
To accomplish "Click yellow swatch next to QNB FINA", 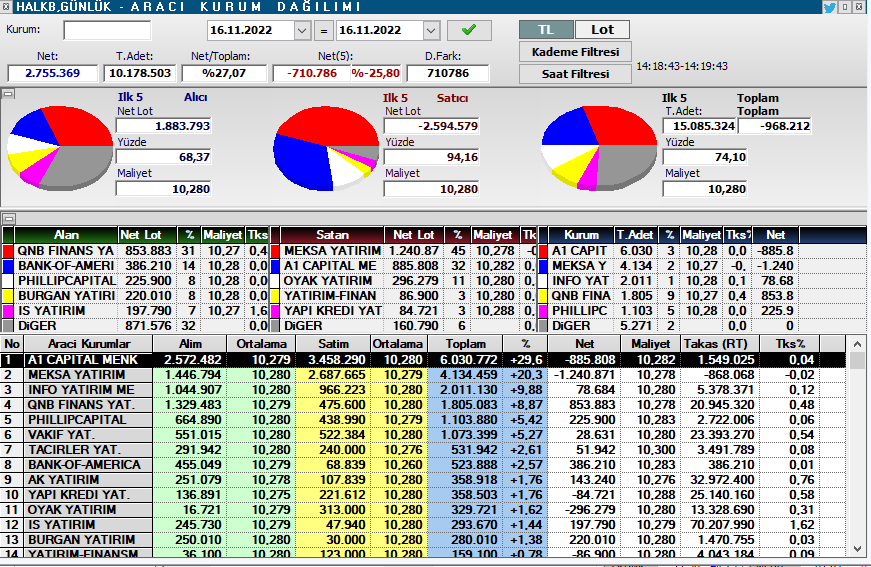I will (x=543, y=296).
